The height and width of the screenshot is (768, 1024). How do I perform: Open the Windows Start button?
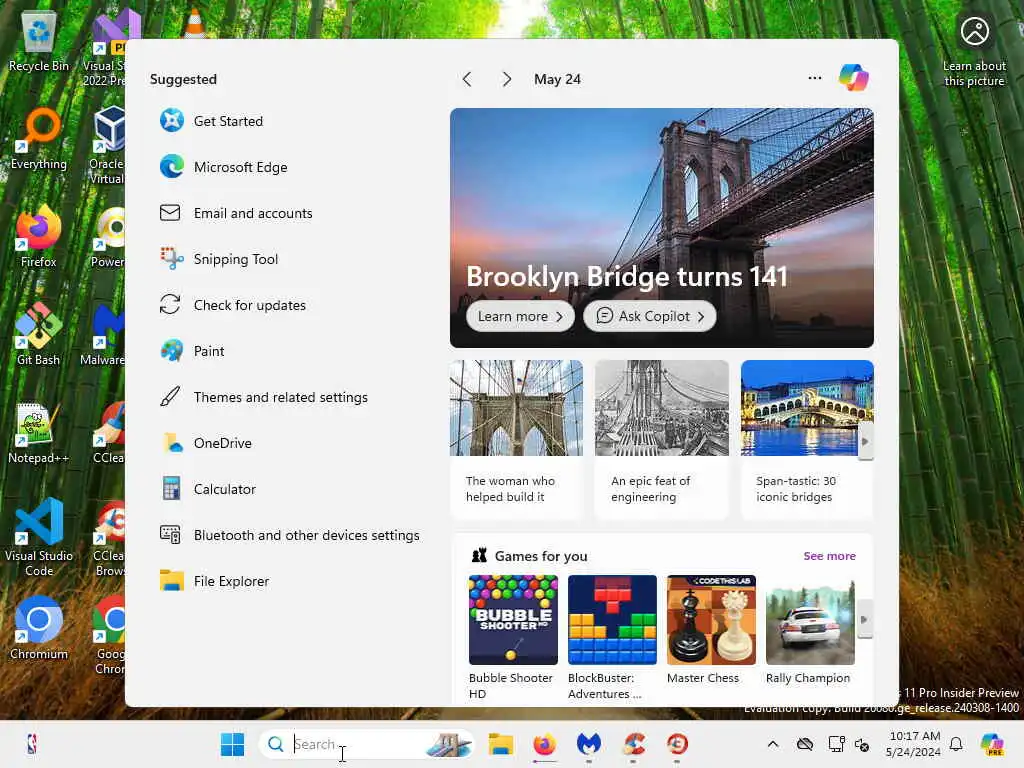[232, 744]
